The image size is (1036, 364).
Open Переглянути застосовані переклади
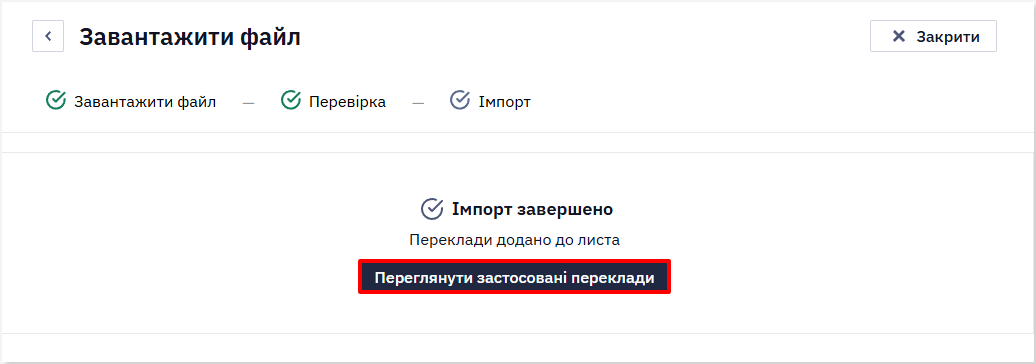[x=515, y=277]
